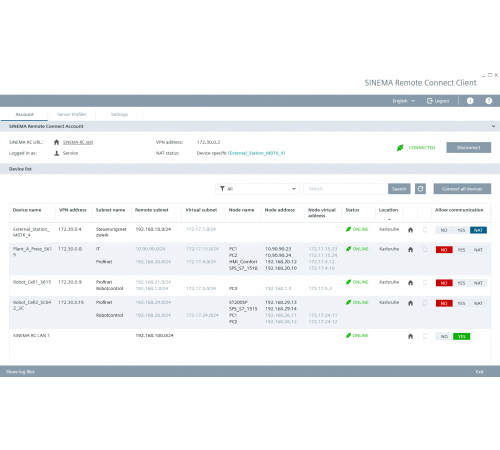Set Robot_Cell2 communication to YES

tap(461, 303)
